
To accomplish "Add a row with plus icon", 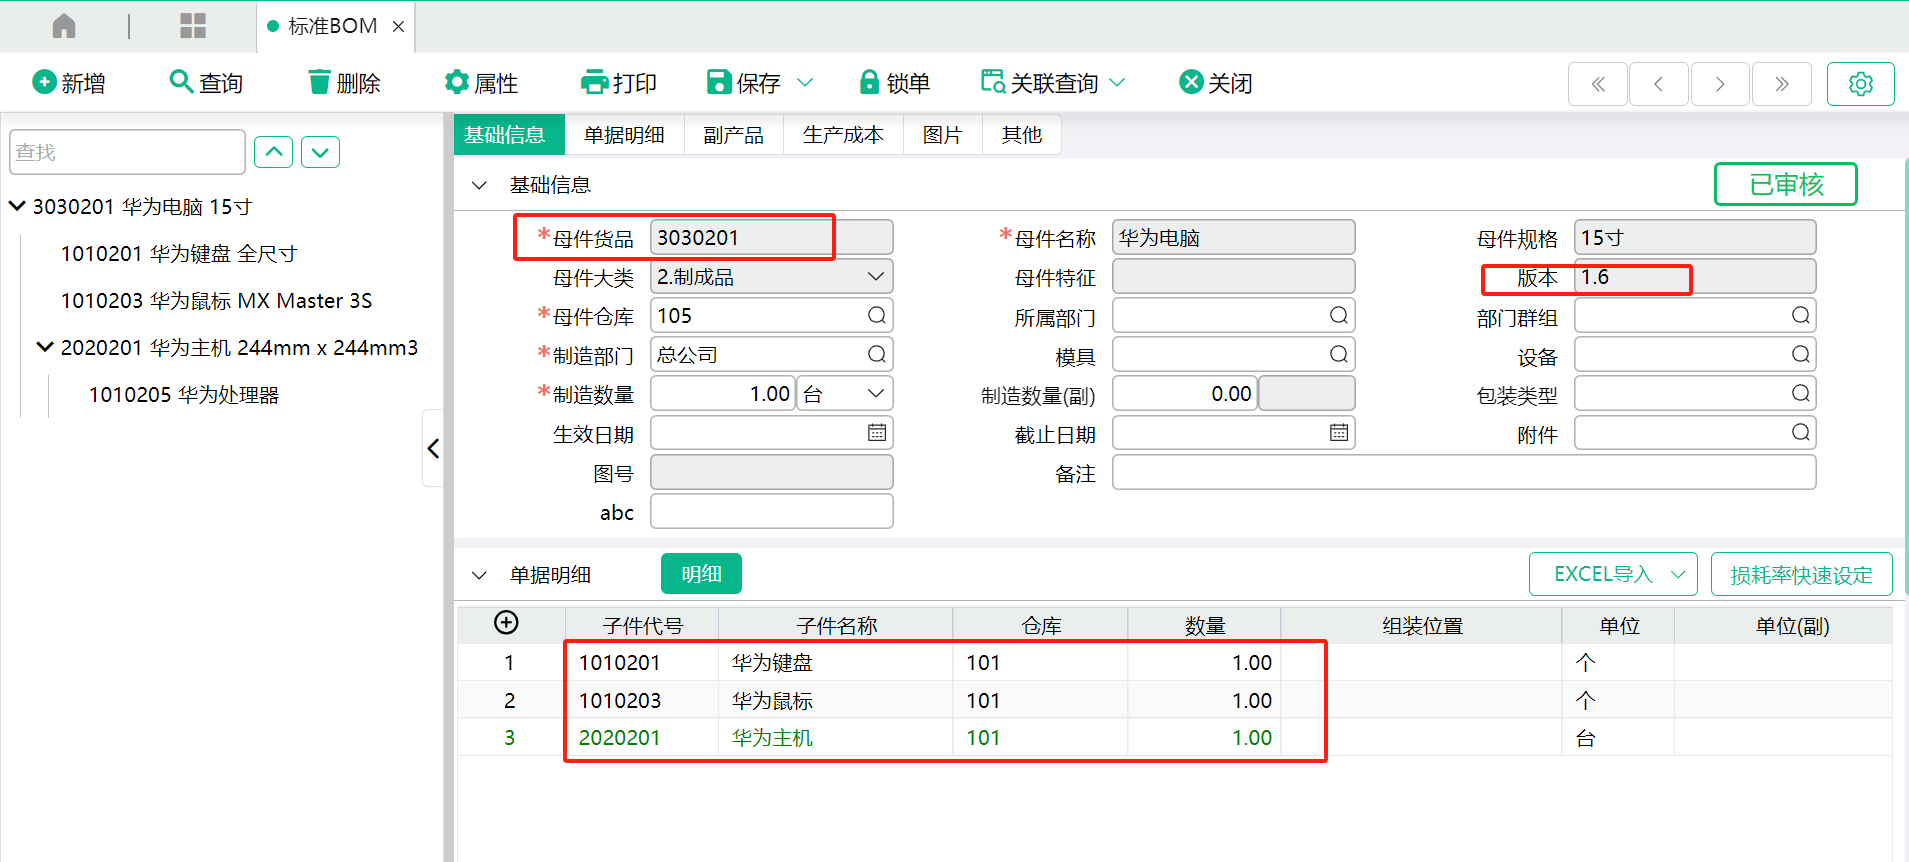I will coord(507,623).
